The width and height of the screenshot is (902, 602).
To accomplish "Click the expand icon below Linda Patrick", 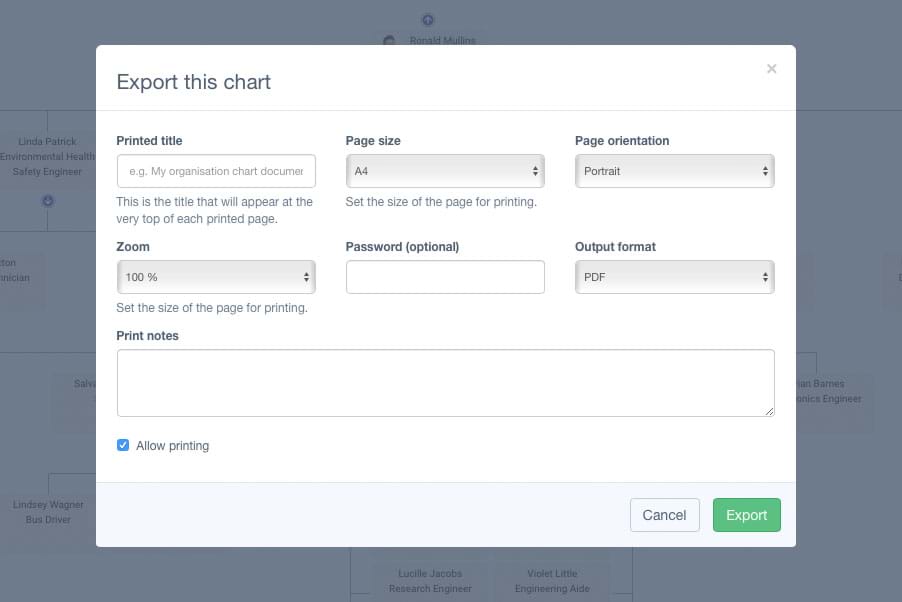I will [48, 201].
